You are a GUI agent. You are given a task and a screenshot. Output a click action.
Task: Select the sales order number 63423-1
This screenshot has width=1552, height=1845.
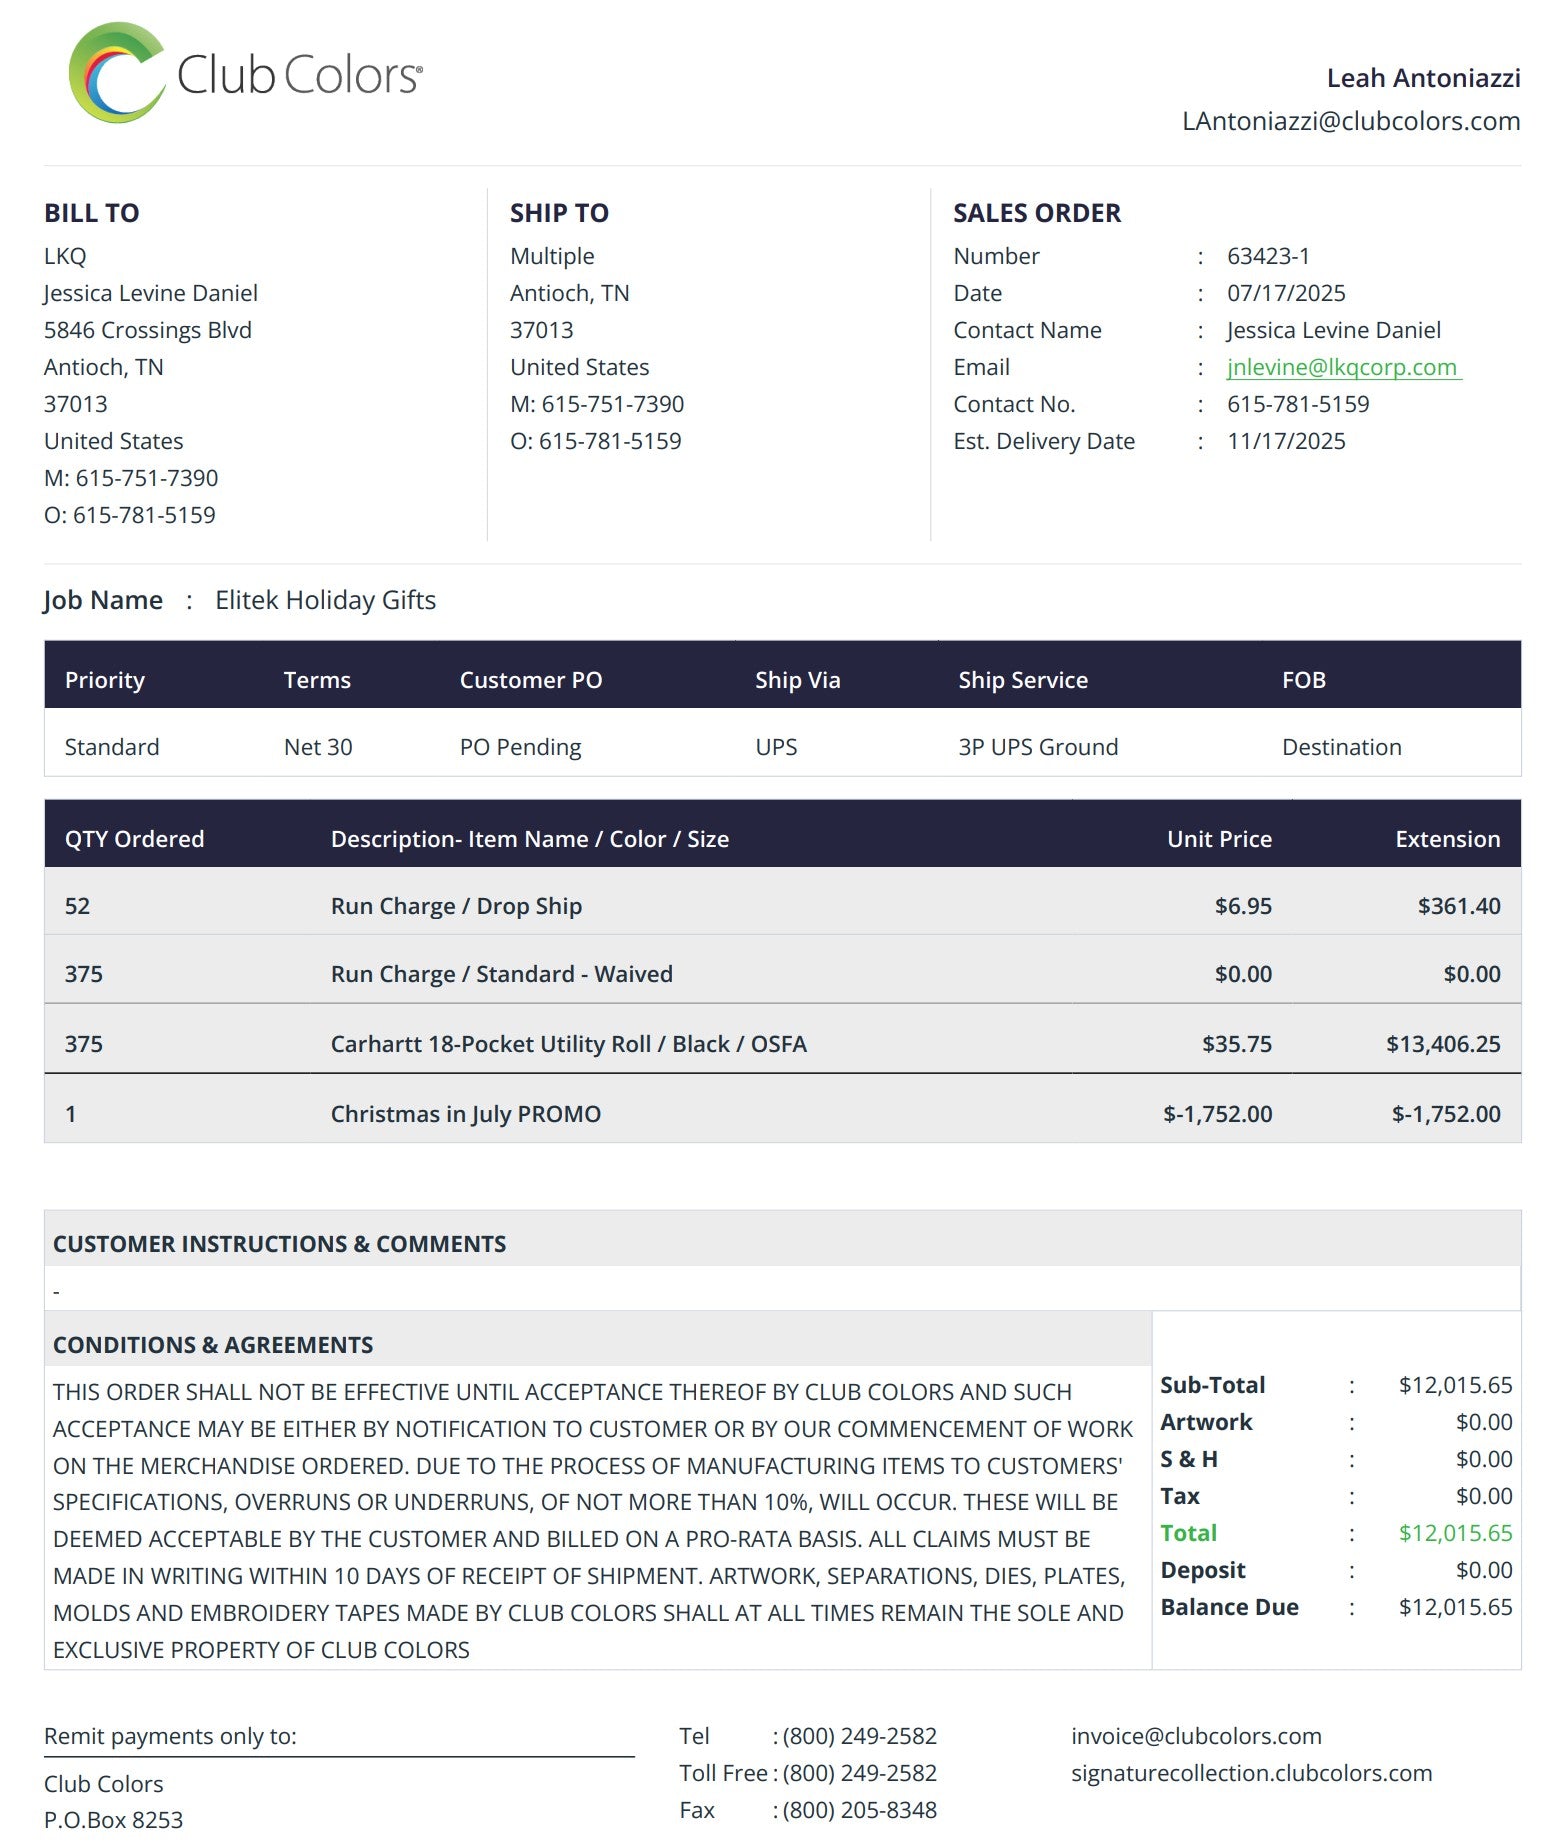click(1267, 256)
